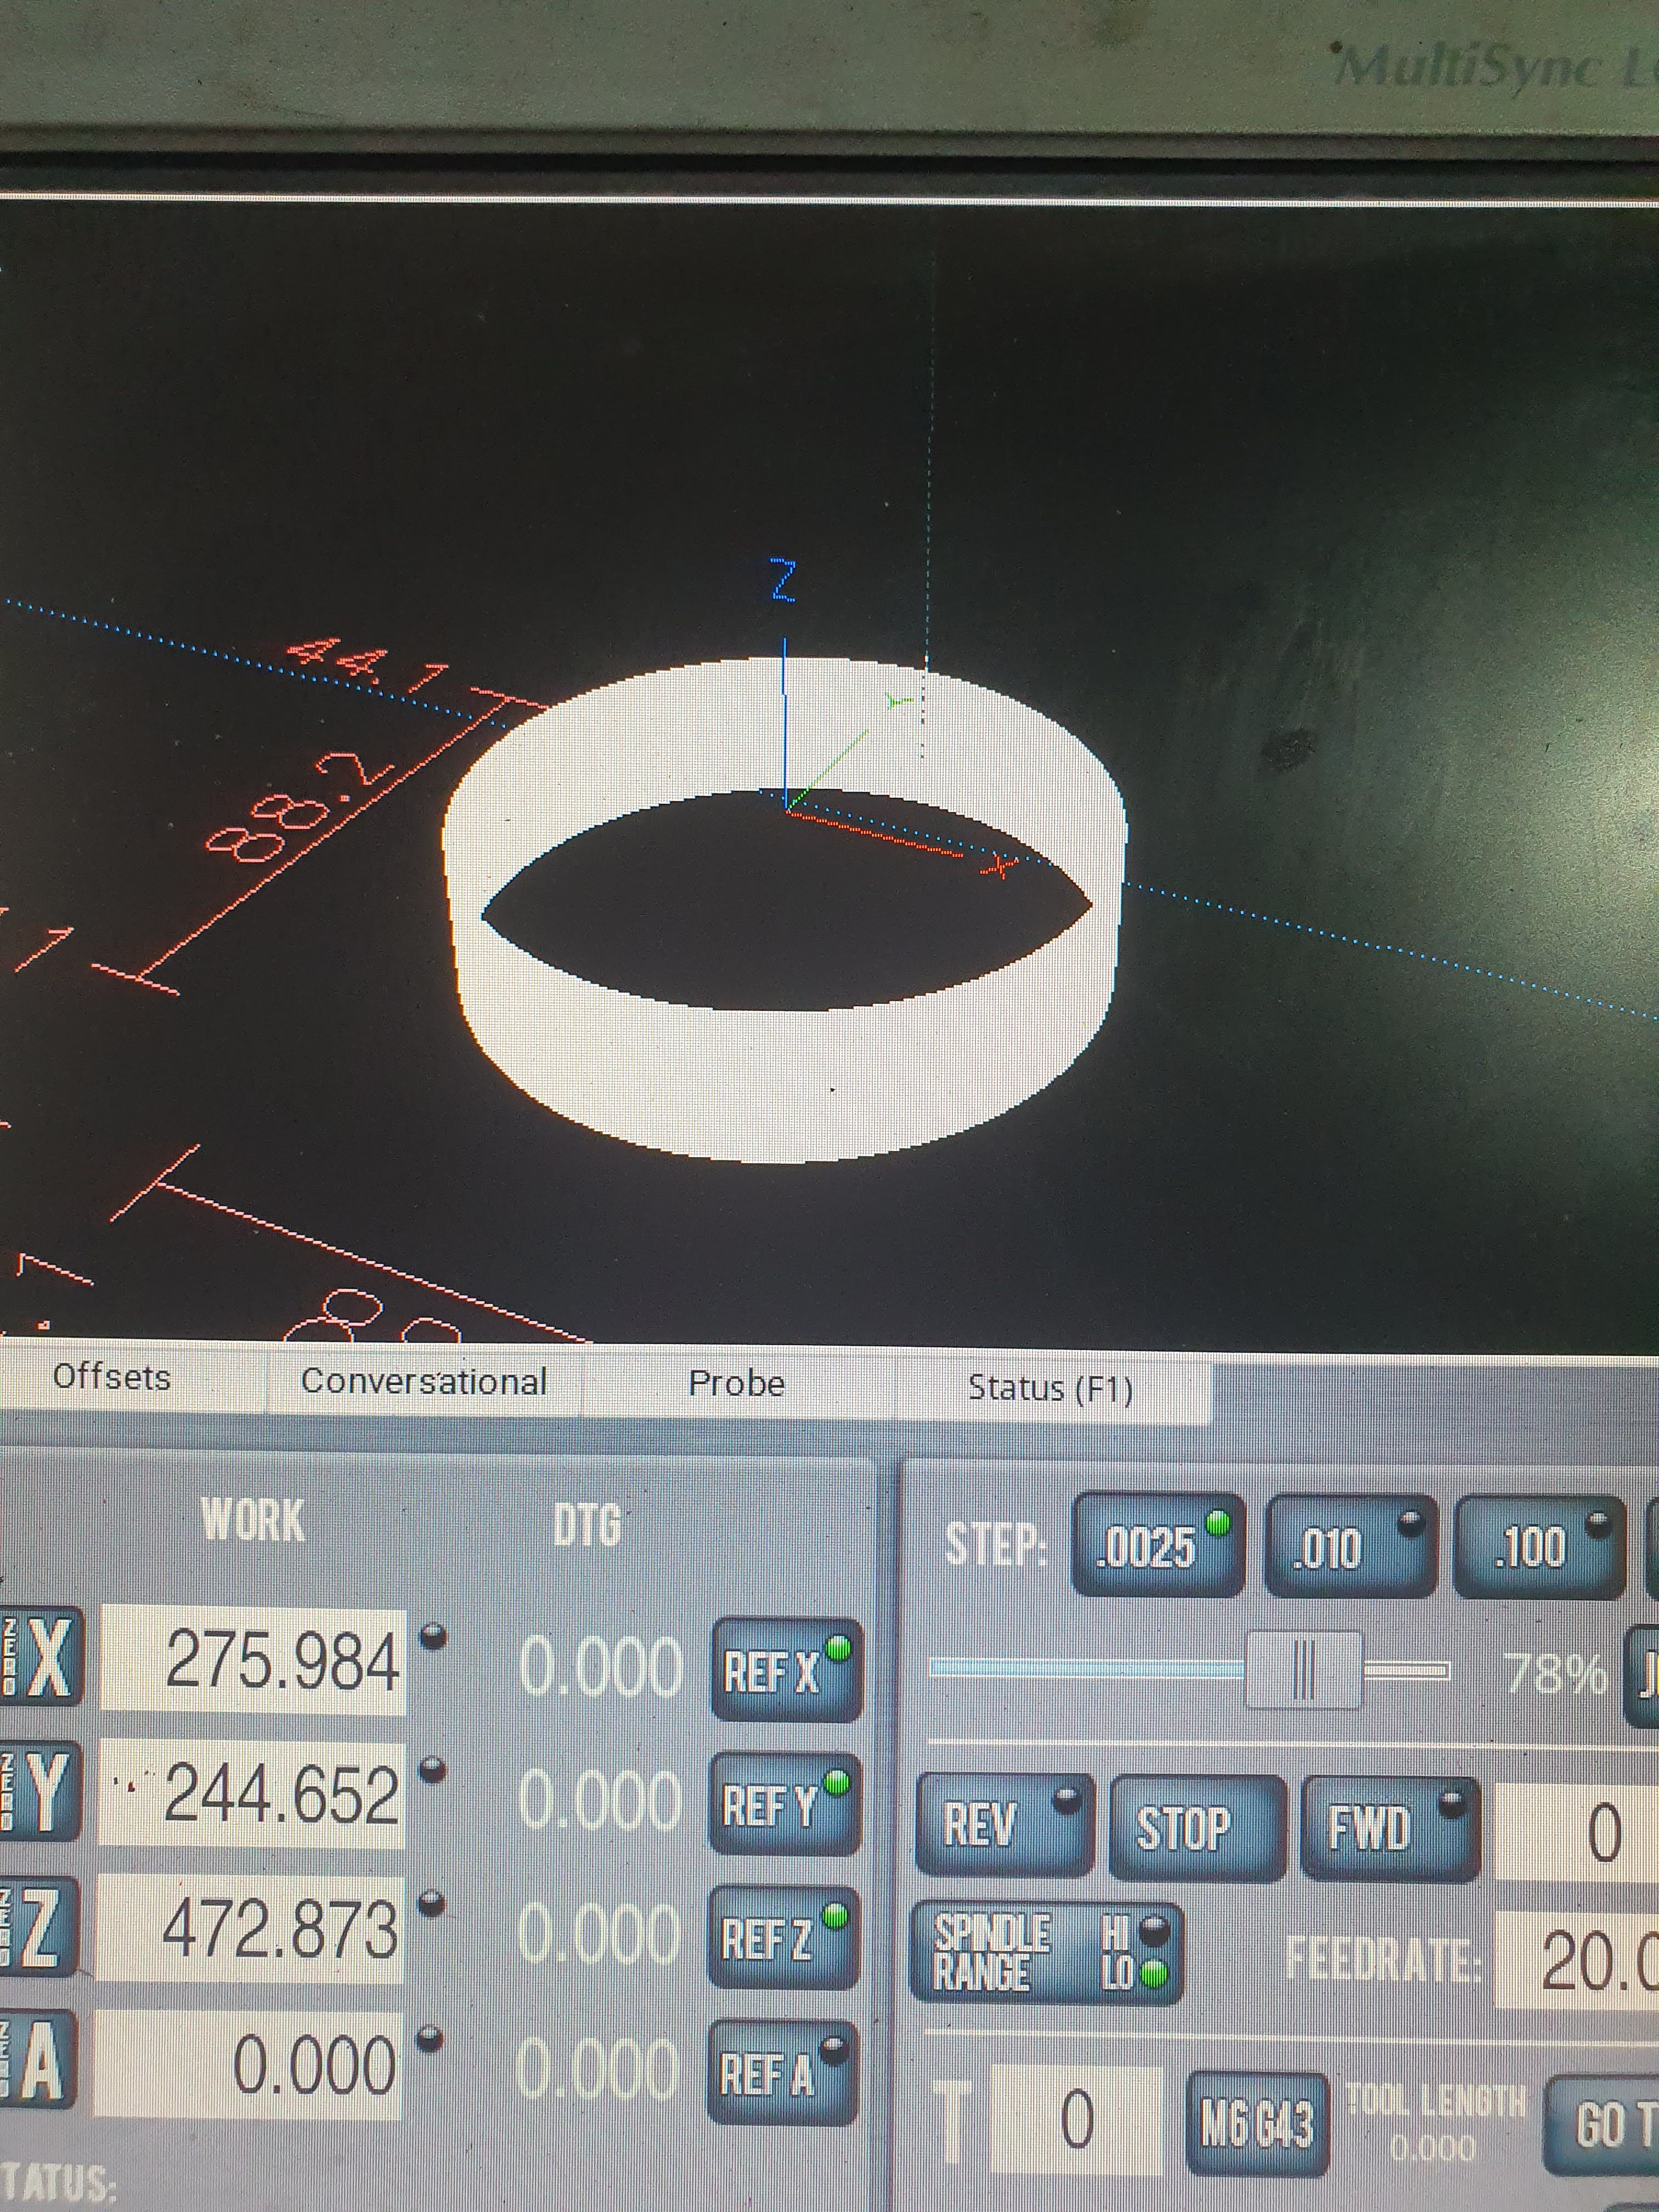Click the X work coordinate field 275.984
The height and width of the screenshot is (2212, 1659).
click(253, 1661)
